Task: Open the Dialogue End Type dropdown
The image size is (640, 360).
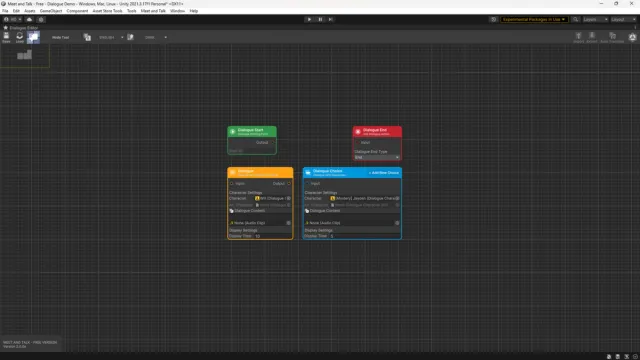Action: [x=377, y=157]
